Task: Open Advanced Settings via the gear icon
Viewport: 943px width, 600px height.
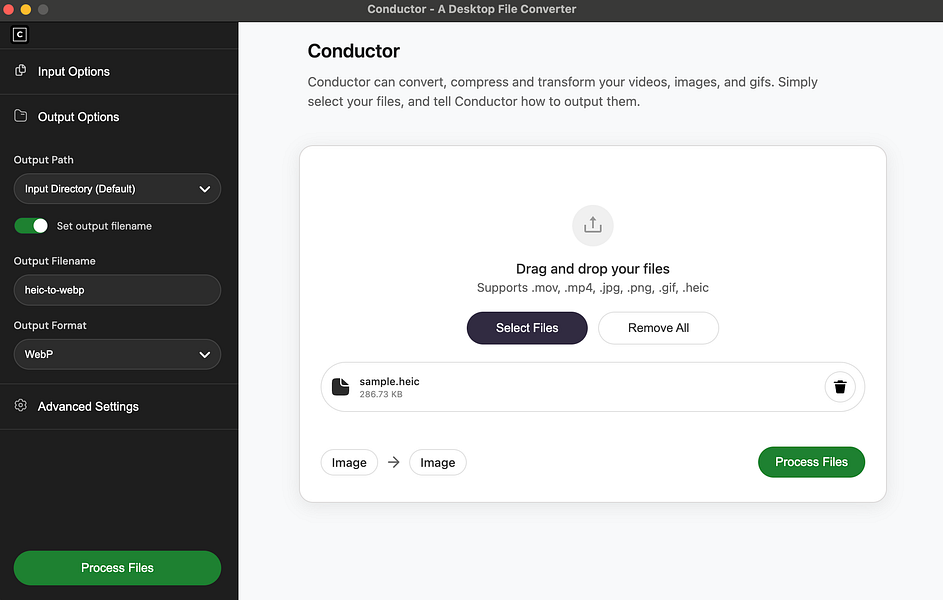Action: click(19, 406)
